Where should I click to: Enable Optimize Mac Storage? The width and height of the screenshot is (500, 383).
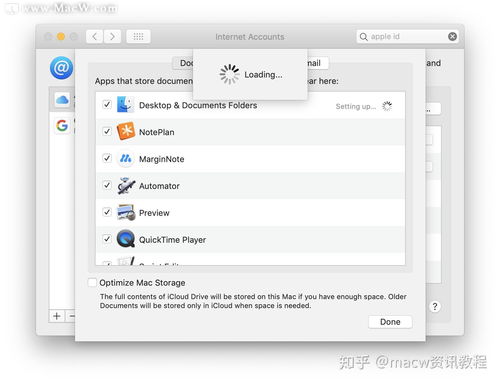pos(92,282)
